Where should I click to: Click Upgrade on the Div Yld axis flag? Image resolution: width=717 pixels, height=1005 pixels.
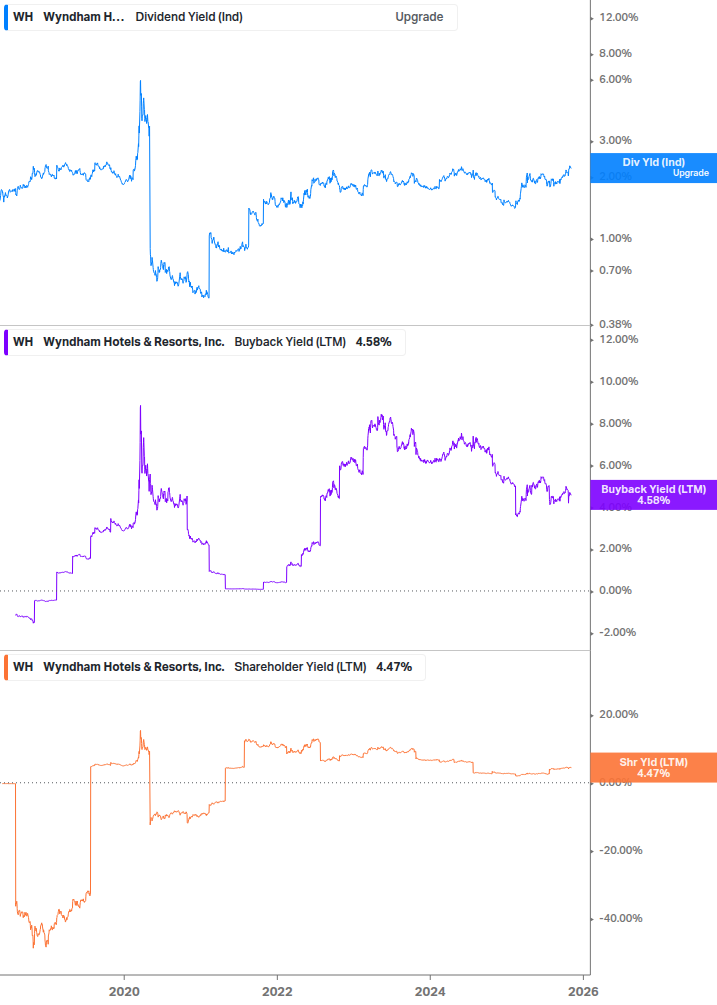[691, 171]
